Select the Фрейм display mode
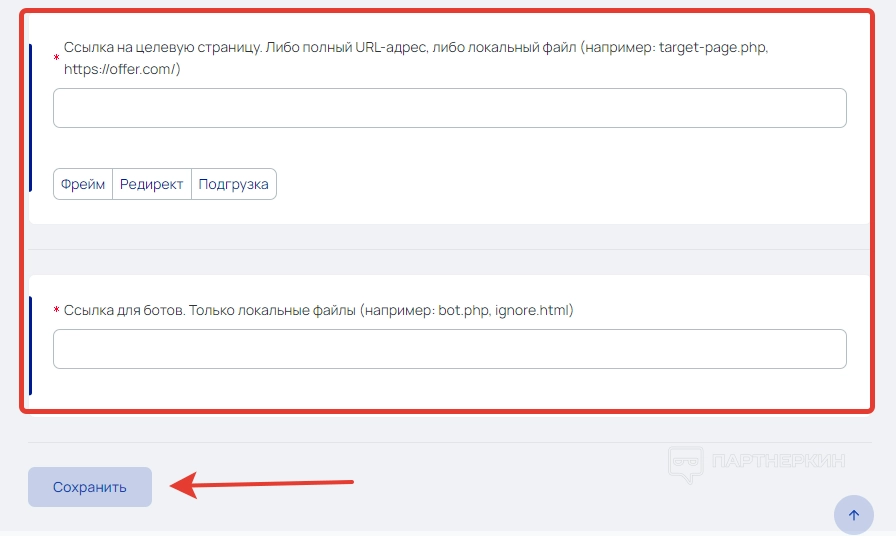Viewport: 896px width, 536px height. [83, 184]
